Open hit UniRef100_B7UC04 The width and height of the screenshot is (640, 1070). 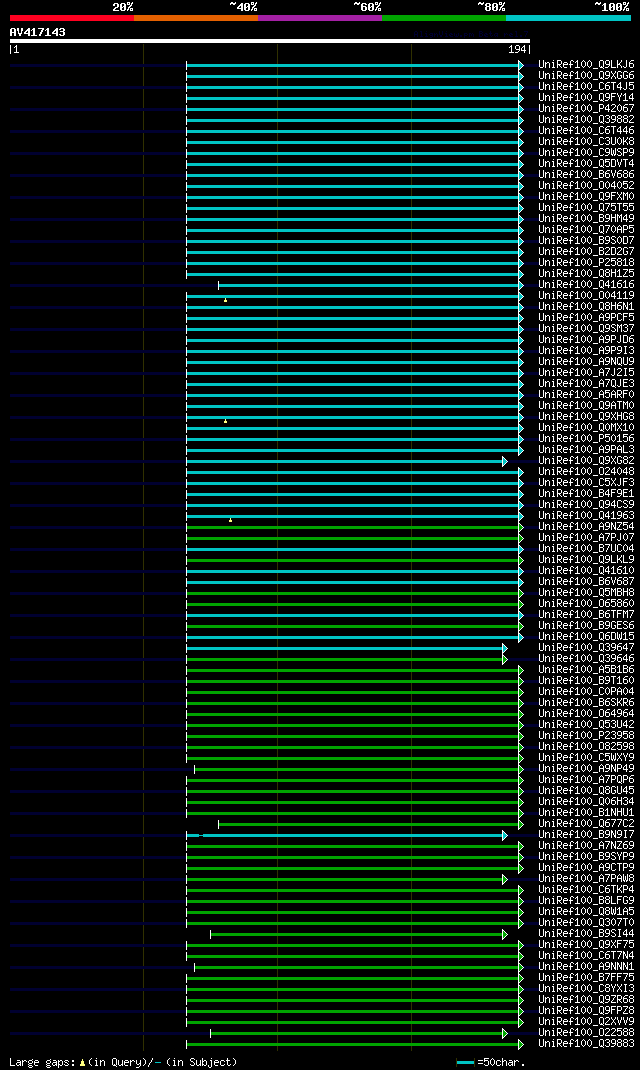pos(586,548)
